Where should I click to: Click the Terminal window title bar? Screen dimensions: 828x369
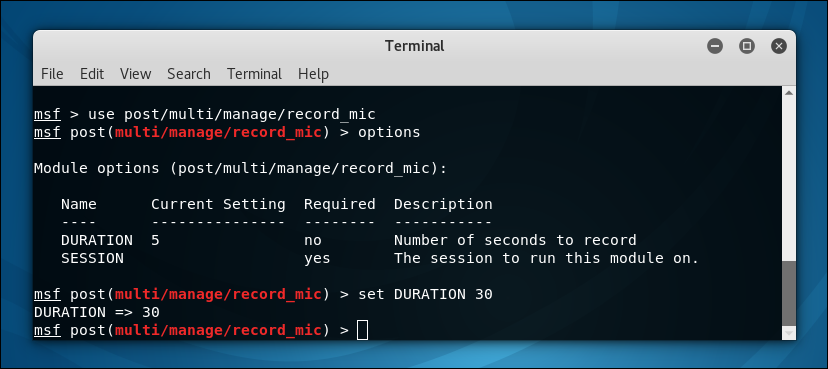point(415,46)
